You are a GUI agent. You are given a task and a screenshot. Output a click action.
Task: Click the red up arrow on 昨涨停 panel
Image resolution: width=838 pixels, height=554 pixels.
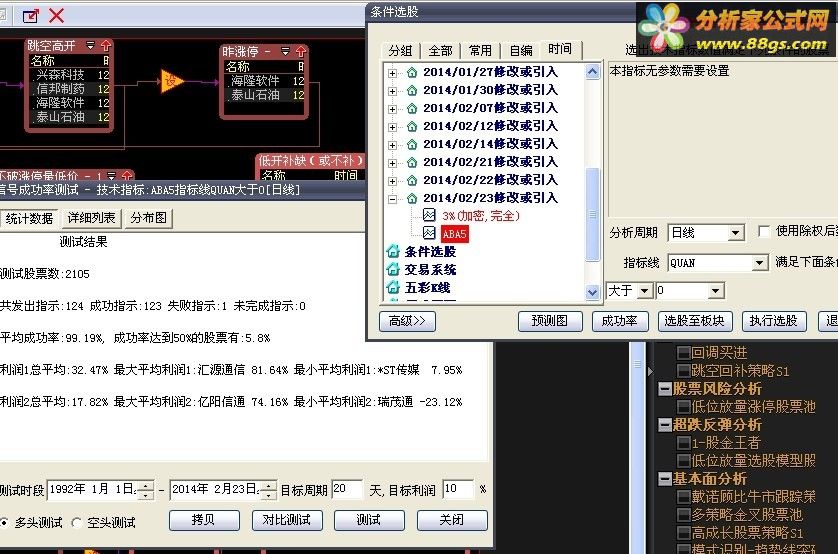301,51
